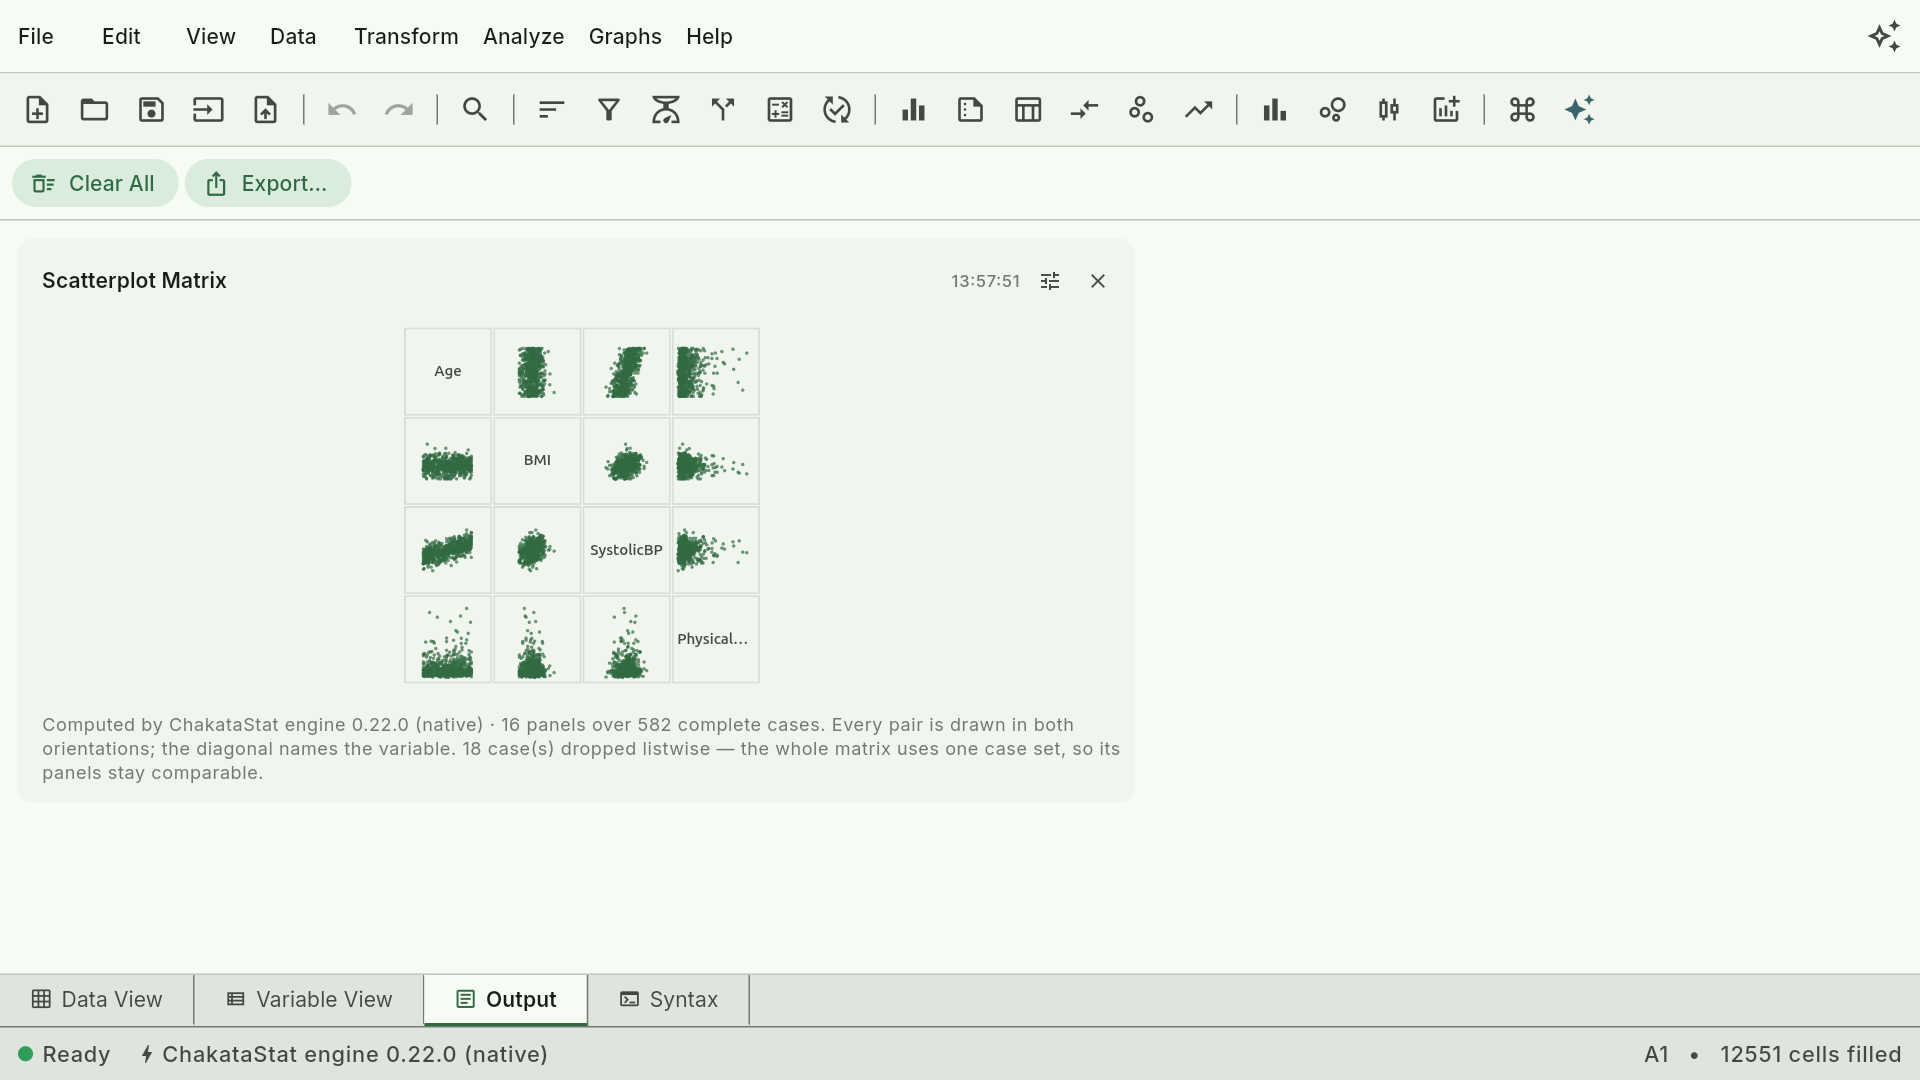Screen dimensions: 1920x1080
Task: Click the split file branching-arrows icon
Action: pos(723,110)
